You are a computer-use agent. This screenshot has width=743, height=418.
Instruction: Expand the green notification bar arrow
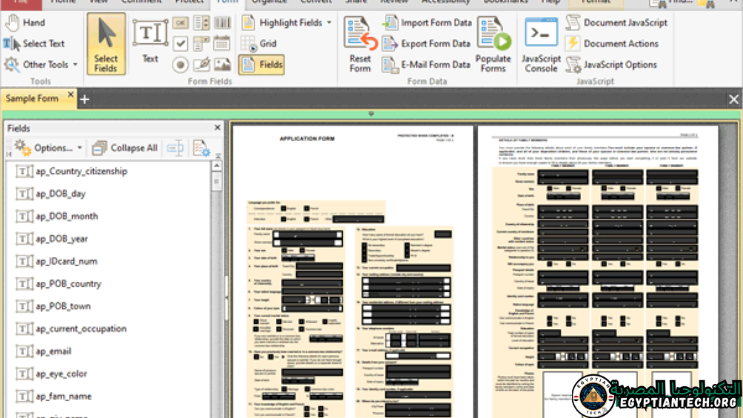(x=371, y=114)
